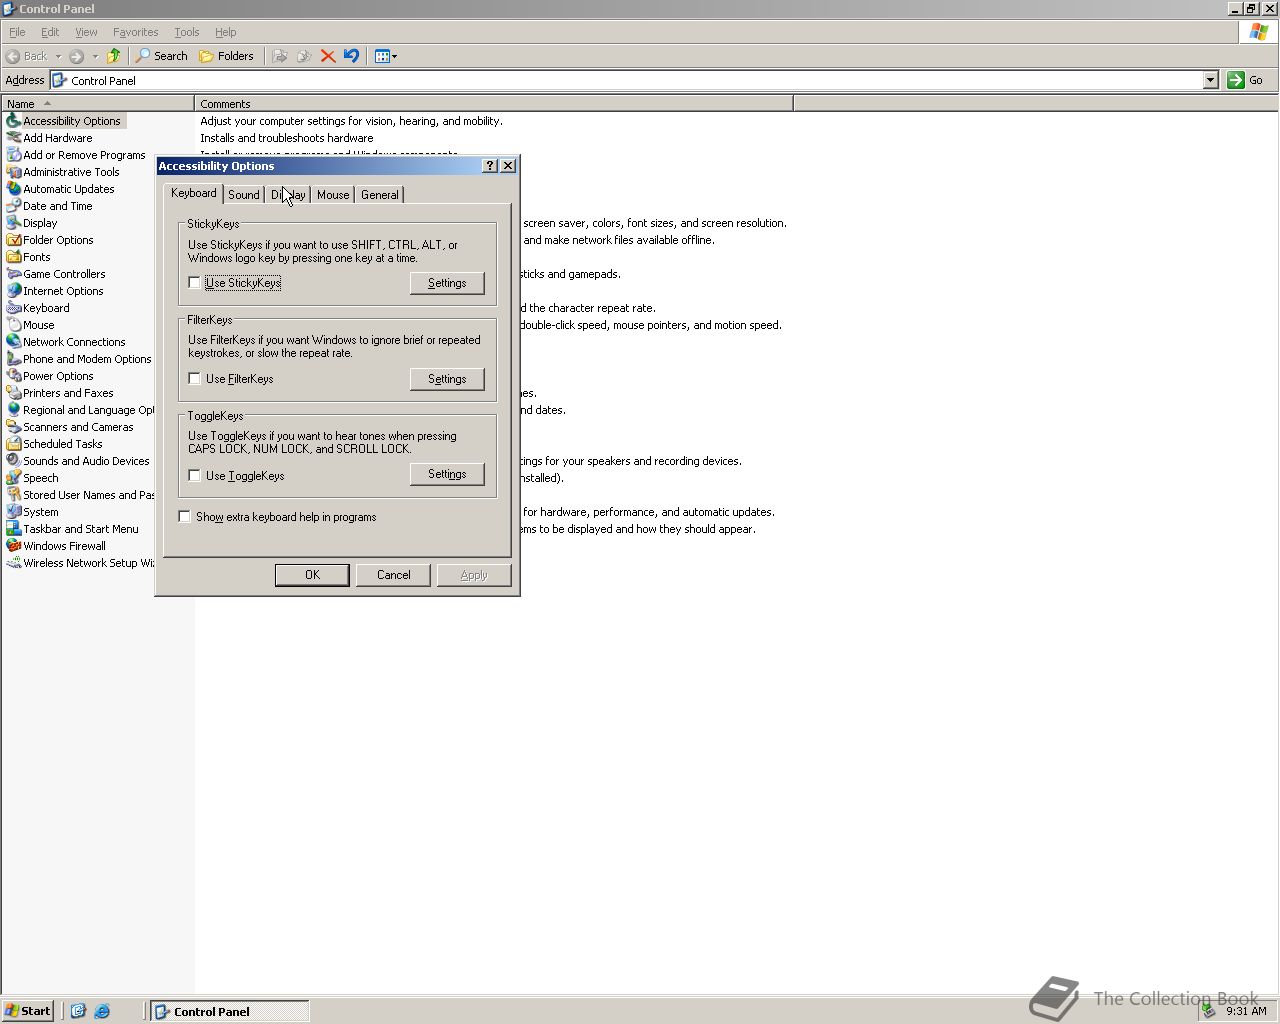This screenshot has height=1024, width=1280.
Task: Open the Phone and Modem Options icon
Action: 13,359
